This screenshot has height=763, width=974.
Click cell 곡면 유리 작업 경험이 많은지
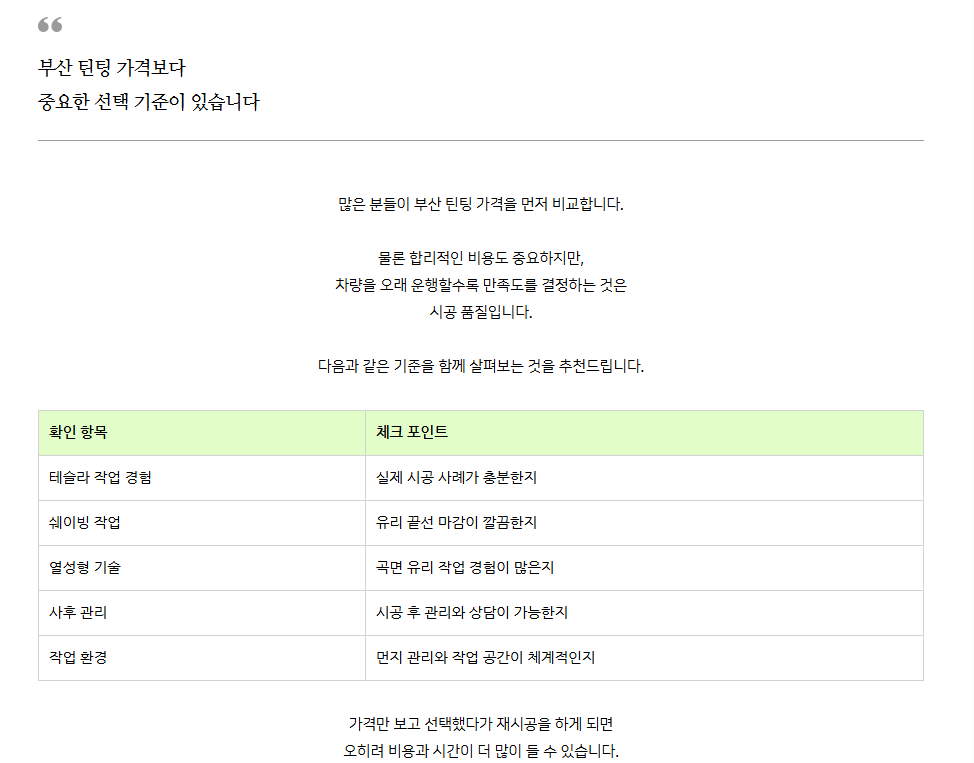coord(644,568)
